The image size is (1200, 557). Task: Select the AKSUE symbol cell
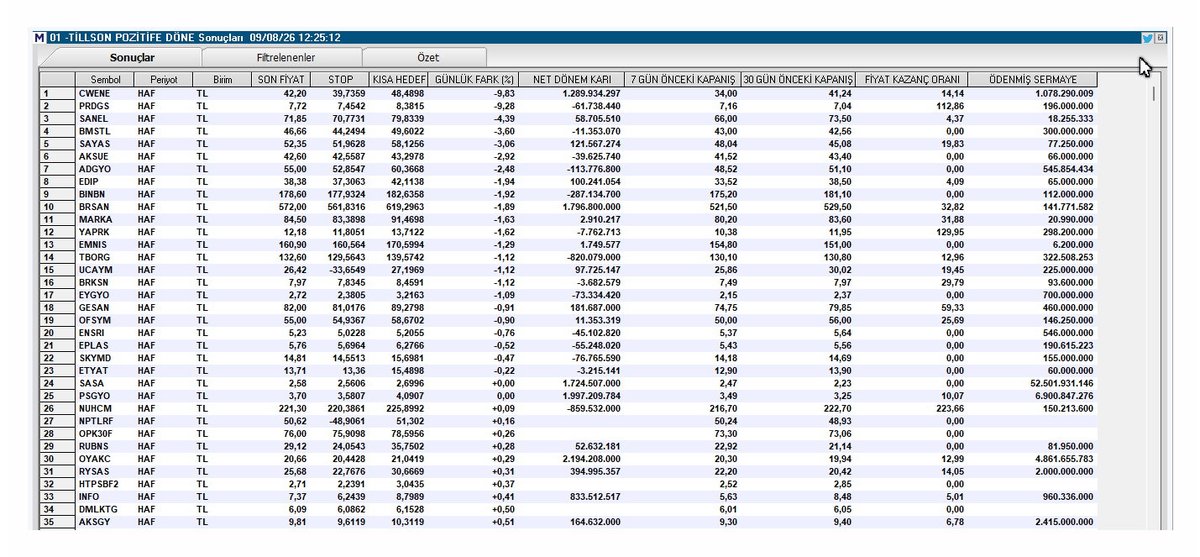coord(105,155)
